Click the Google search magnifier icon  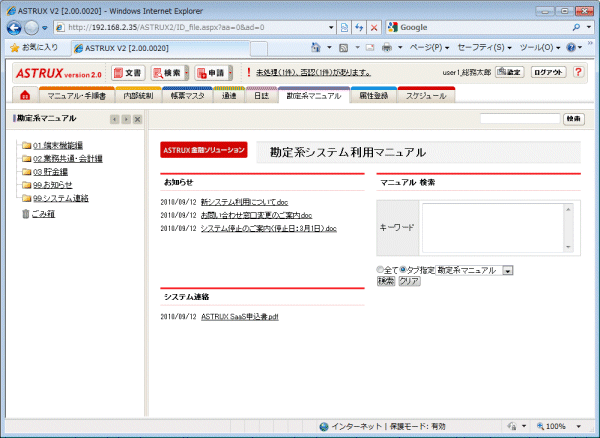pos(576,28)
